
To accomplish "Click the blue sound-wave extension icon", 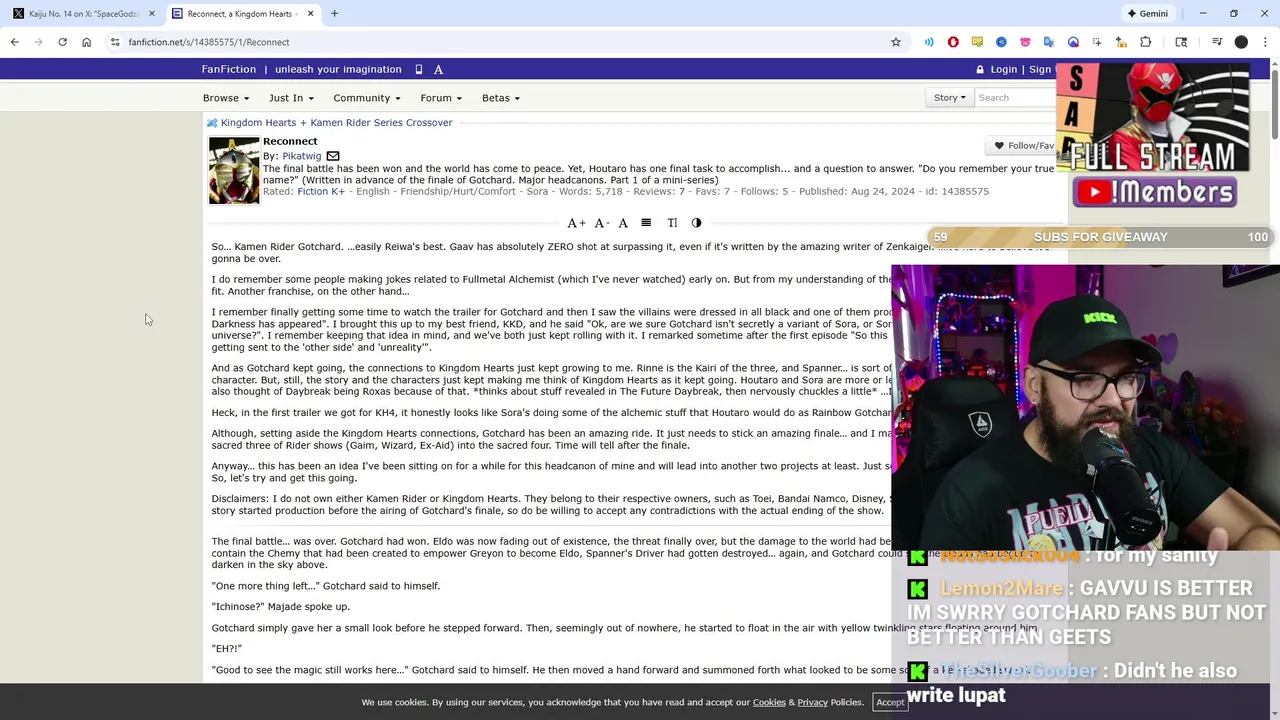I will 929,42.
